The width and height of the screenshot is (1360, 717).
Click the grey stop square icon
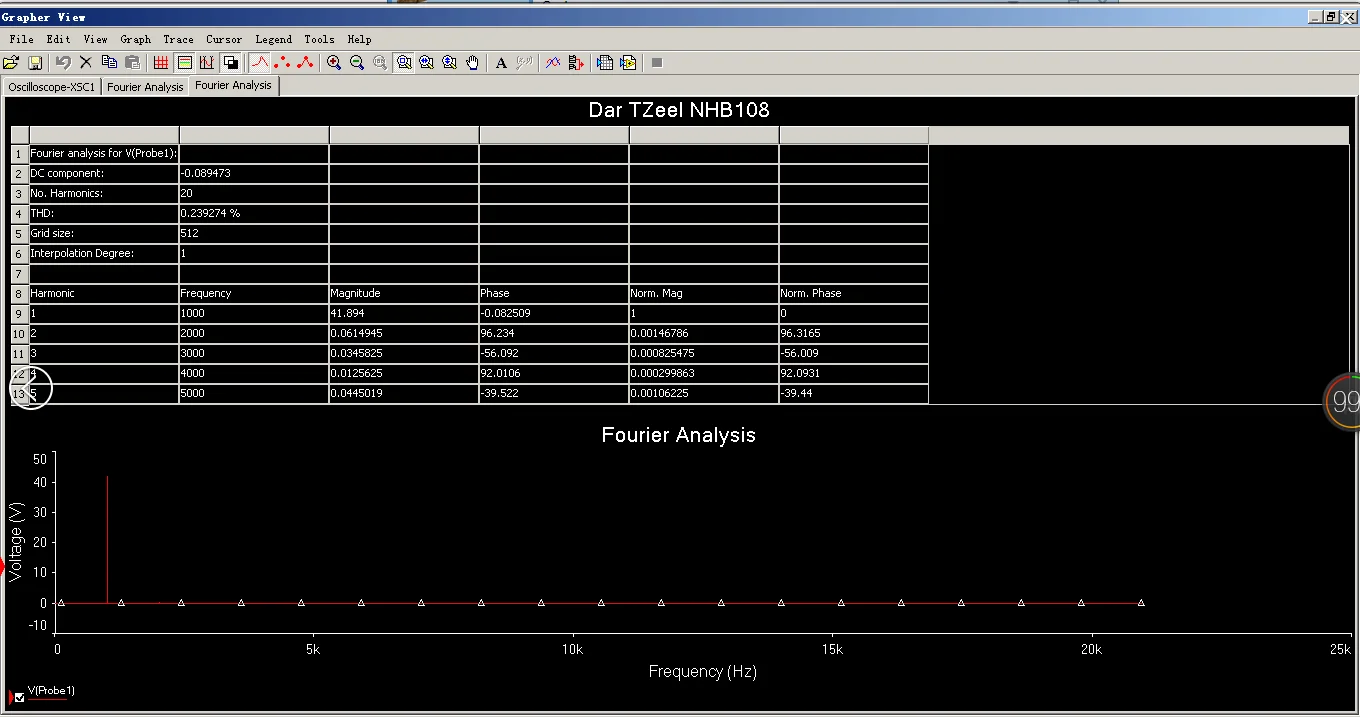(657, 62)
